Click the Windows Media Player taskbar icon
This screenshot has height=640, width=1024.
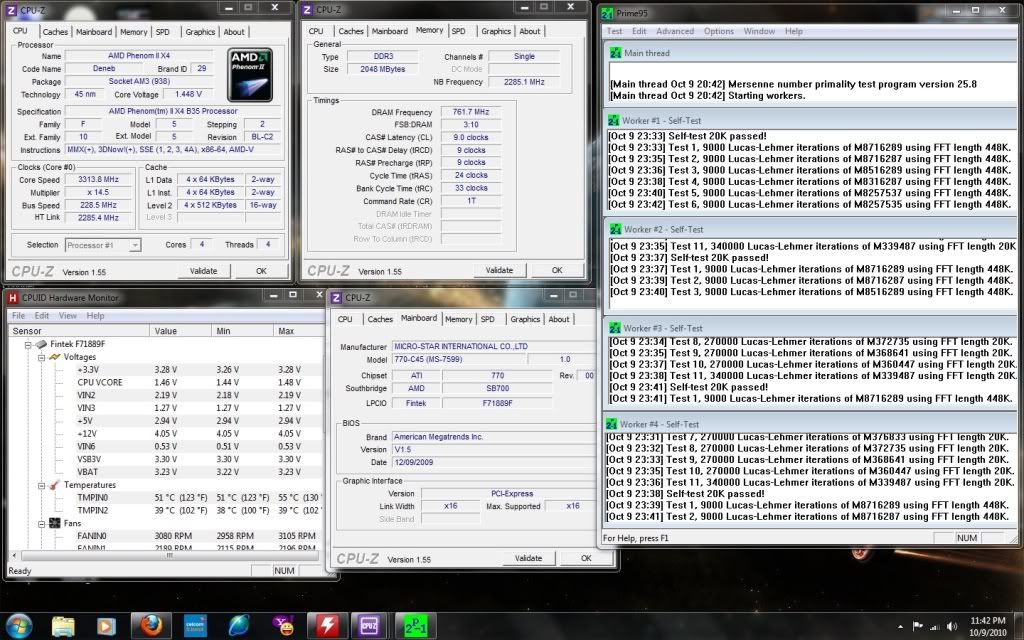pos(106,625)
